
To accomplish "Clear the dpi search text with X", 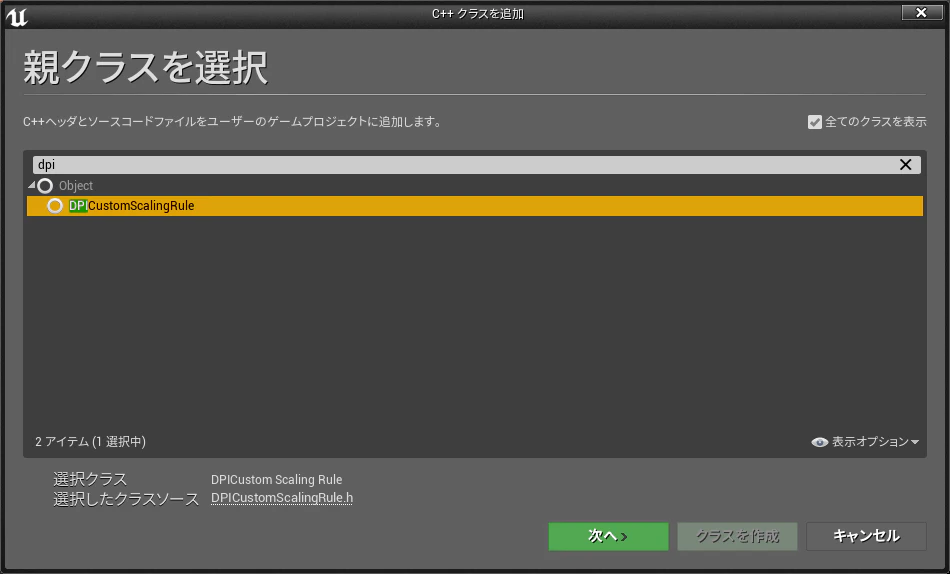I will pyautogui.click(x=905, y=165).
